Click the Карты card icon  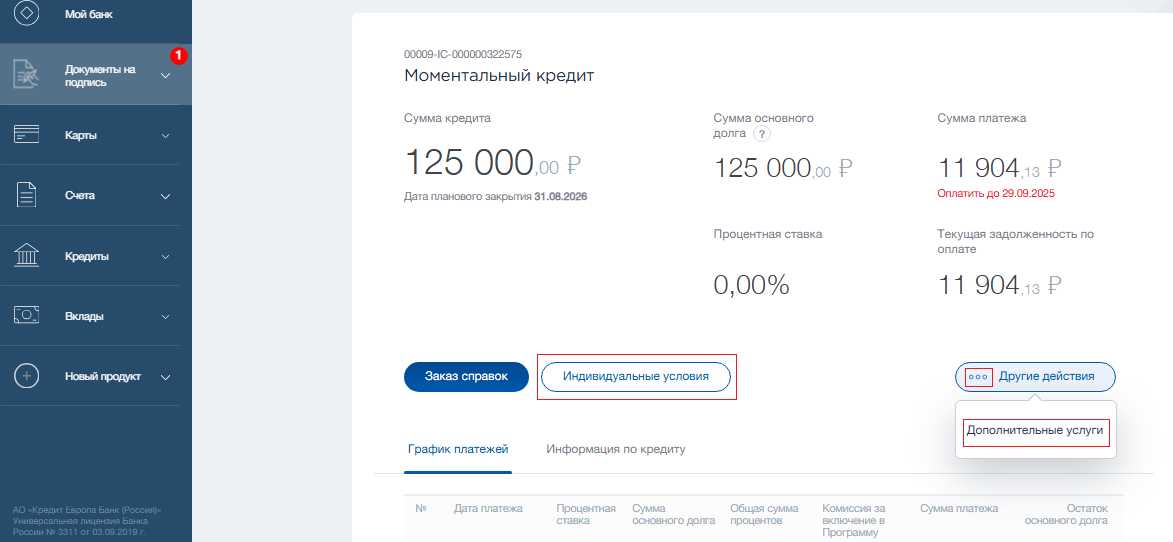click(27, 135)
